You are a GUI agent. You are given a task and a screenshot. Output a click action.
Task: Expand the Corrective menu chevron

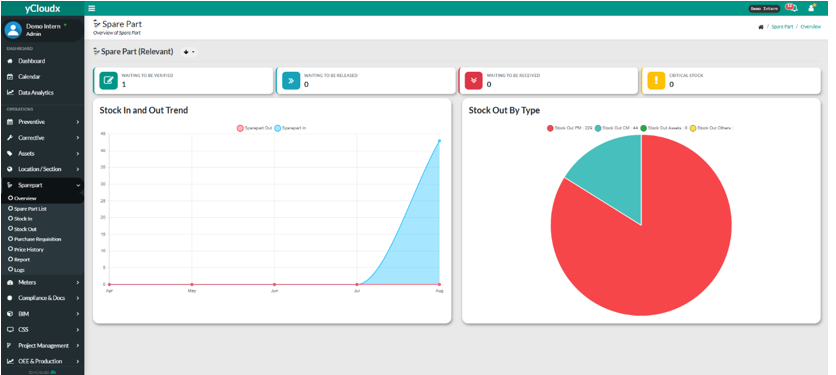(x=78, y=138)
